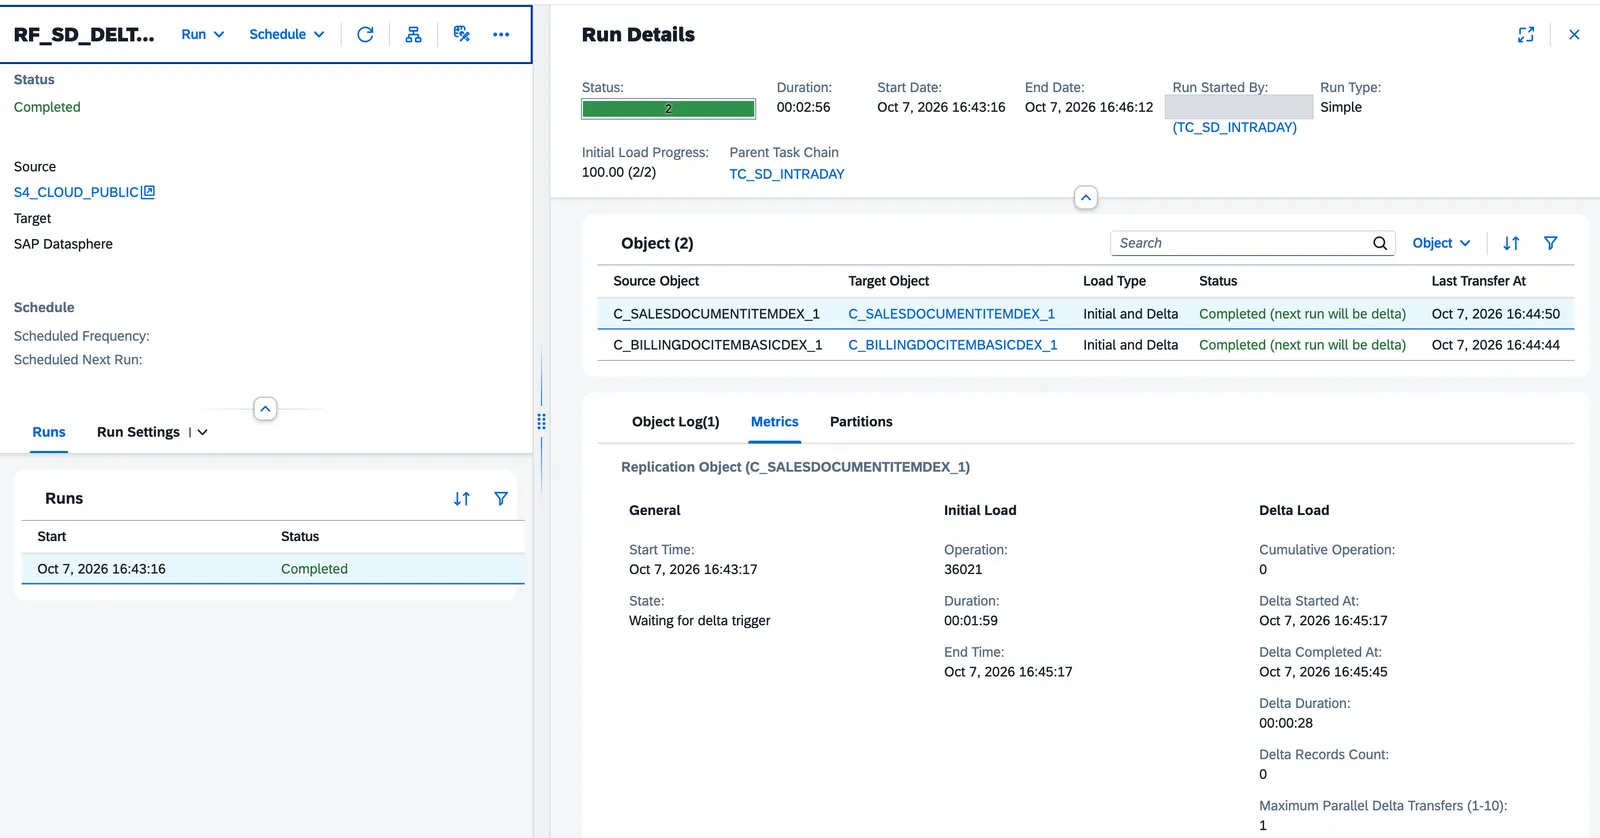Viewport: 1600px width, 838px height.
Task: Close the Run Details panel
Action: pos(1574,35)
